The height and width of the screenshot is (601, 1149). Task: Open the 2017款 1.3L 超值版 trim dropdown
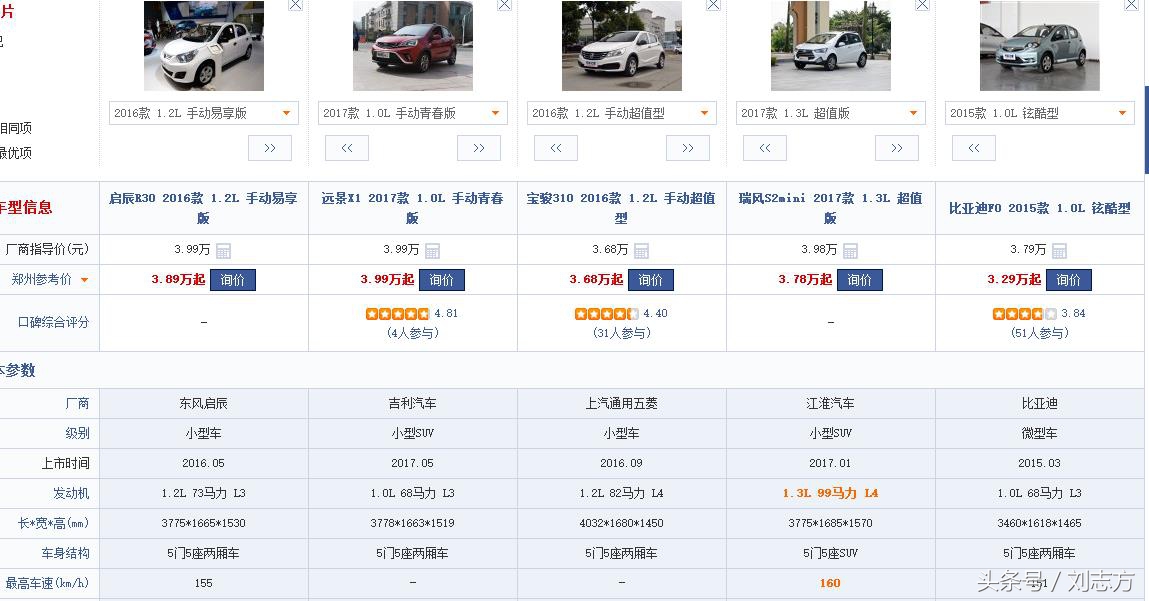[x=830, y=113]
